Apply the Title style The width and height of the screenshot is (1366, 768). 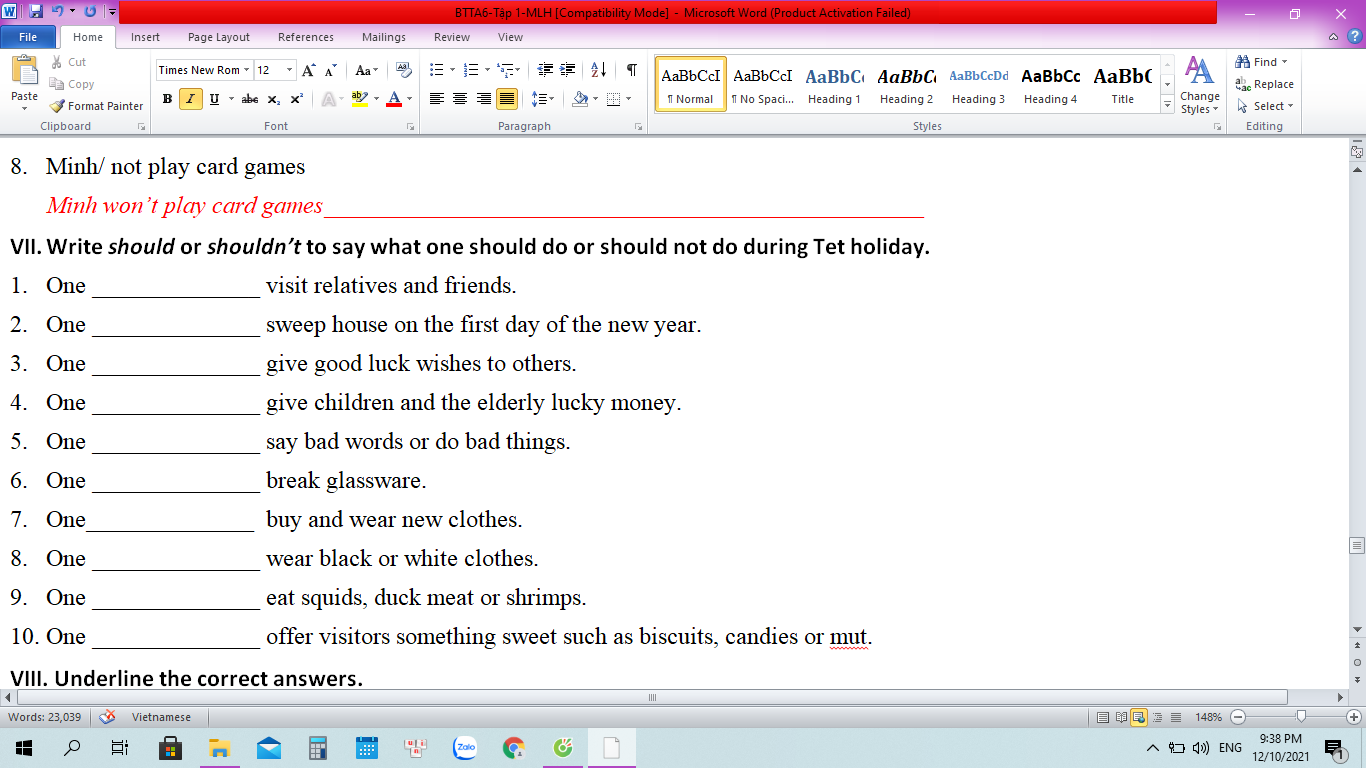1122,84
